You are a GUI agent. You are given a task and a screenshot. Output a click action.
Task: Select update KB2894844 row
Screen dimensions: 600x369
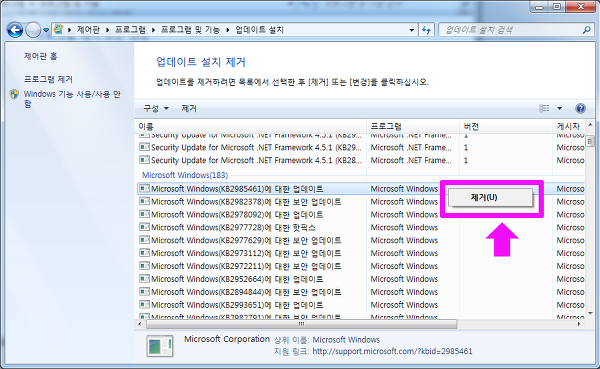click(361, 292)
